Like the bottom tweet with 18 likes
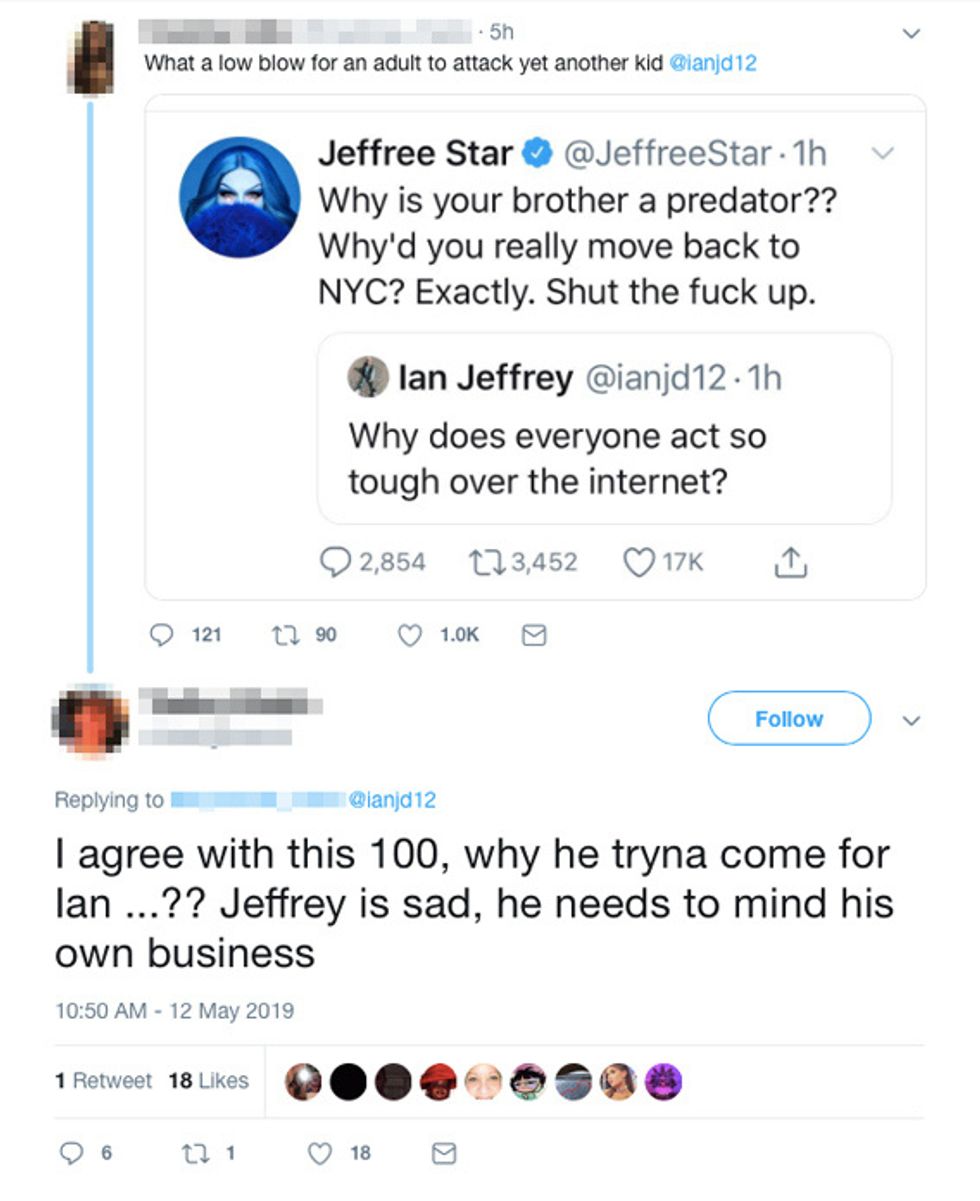This screenshot has height=1201, width=980. (x=320, y=1153)
